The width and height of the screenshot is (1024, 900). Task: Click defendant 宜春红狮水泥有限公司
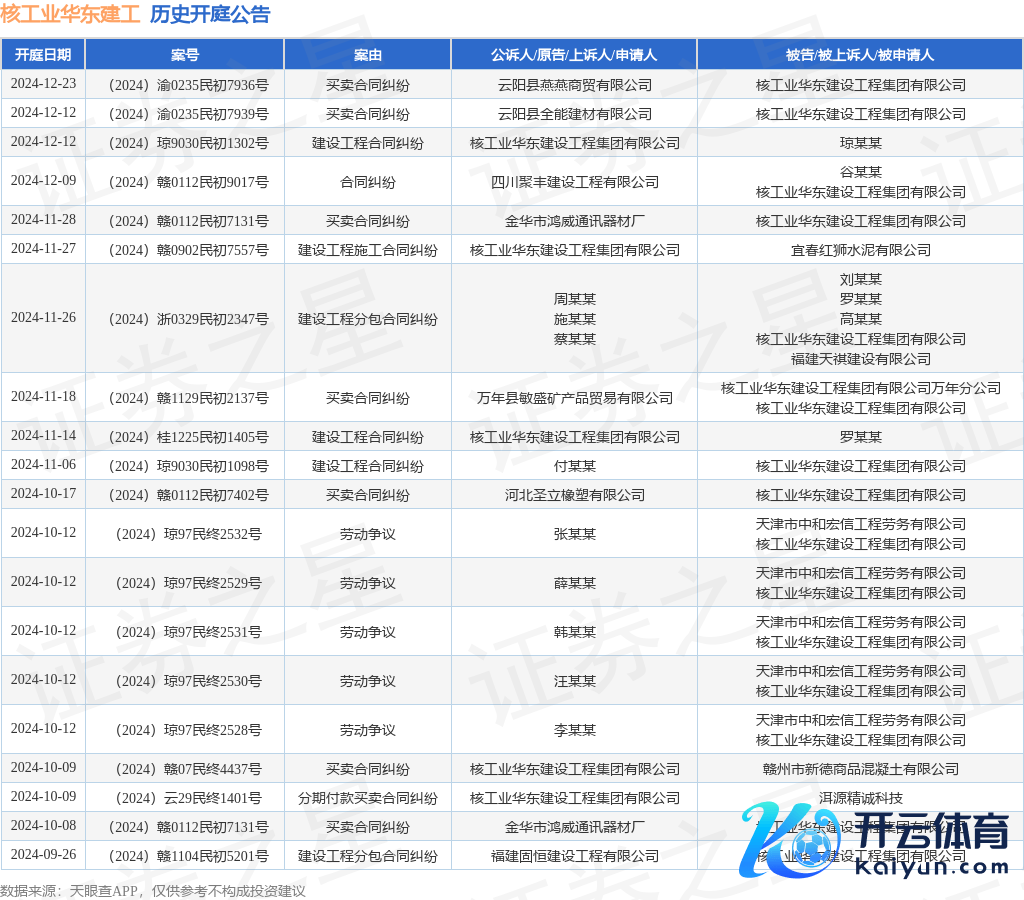pyautogui.click(x=860, y=250)
